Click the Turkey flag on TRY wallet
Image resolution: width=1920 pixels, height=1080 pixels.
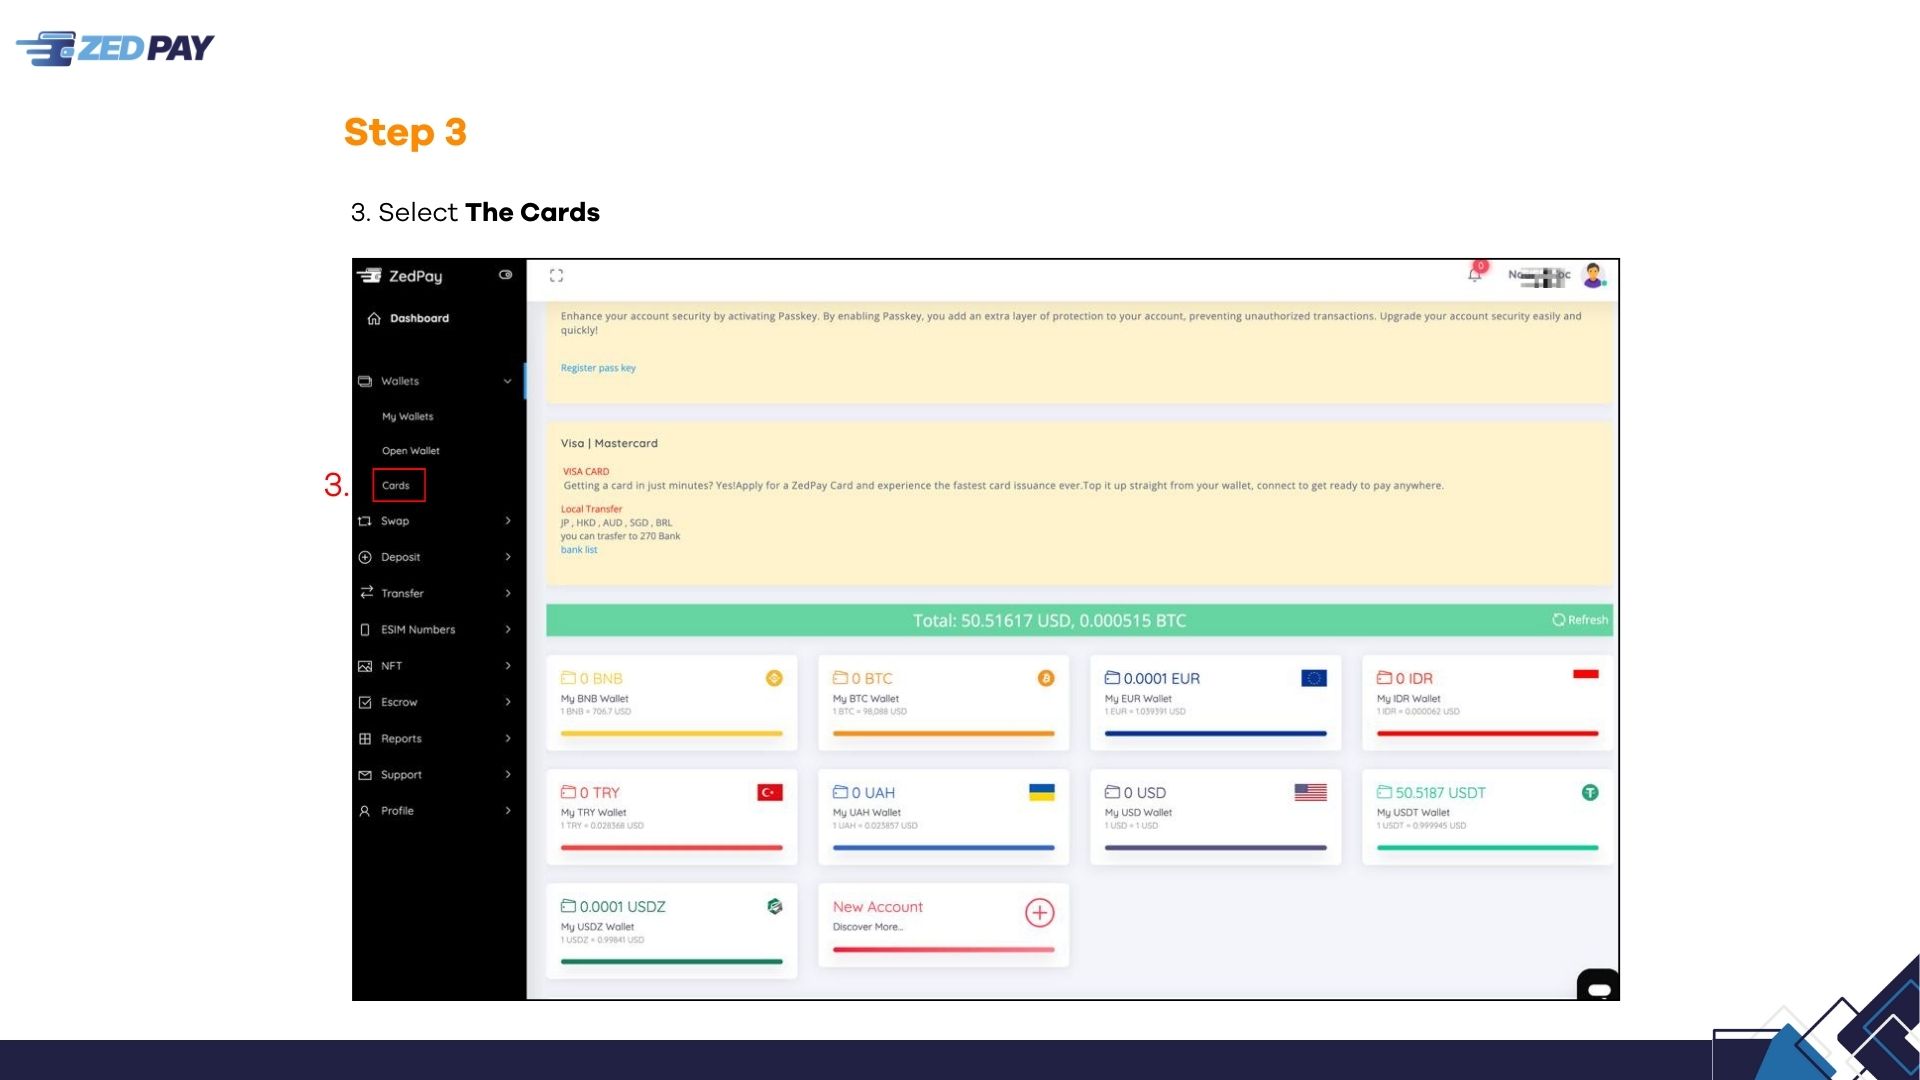(x=770, y=792)
